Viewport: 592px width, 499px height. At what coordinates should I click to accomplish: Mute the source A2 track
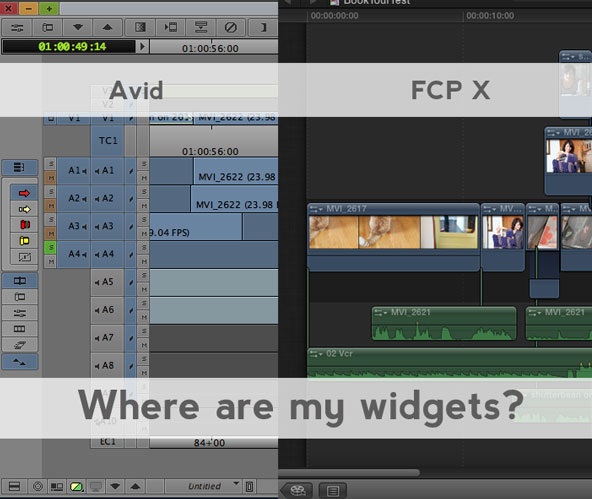tap(50, 206)
